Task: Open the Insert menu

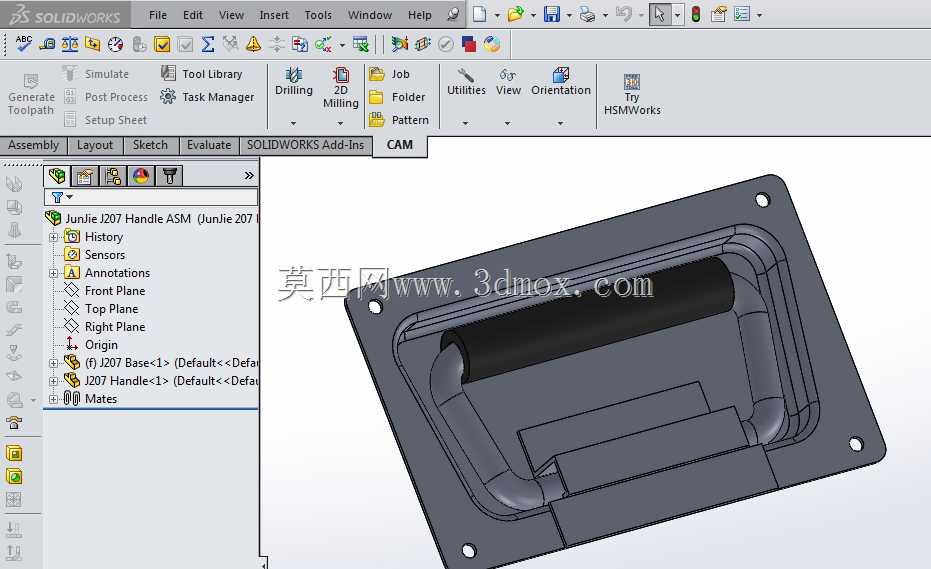Action: (274, 15)
